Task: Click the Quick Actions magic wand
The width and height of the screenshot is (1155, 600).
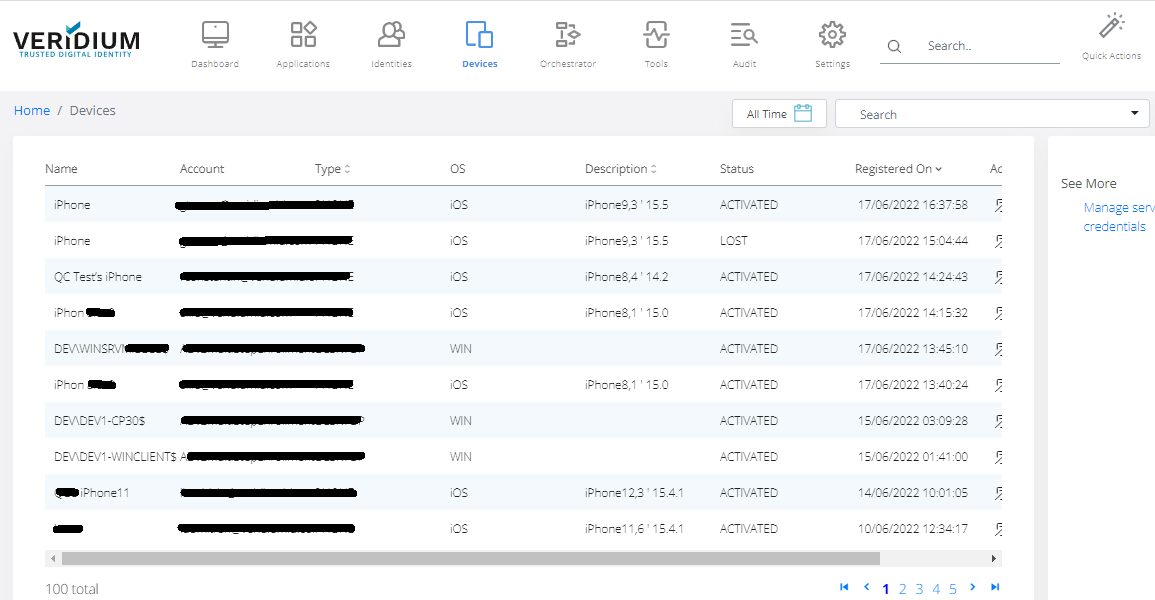Action: click(x=1111, y=26)
